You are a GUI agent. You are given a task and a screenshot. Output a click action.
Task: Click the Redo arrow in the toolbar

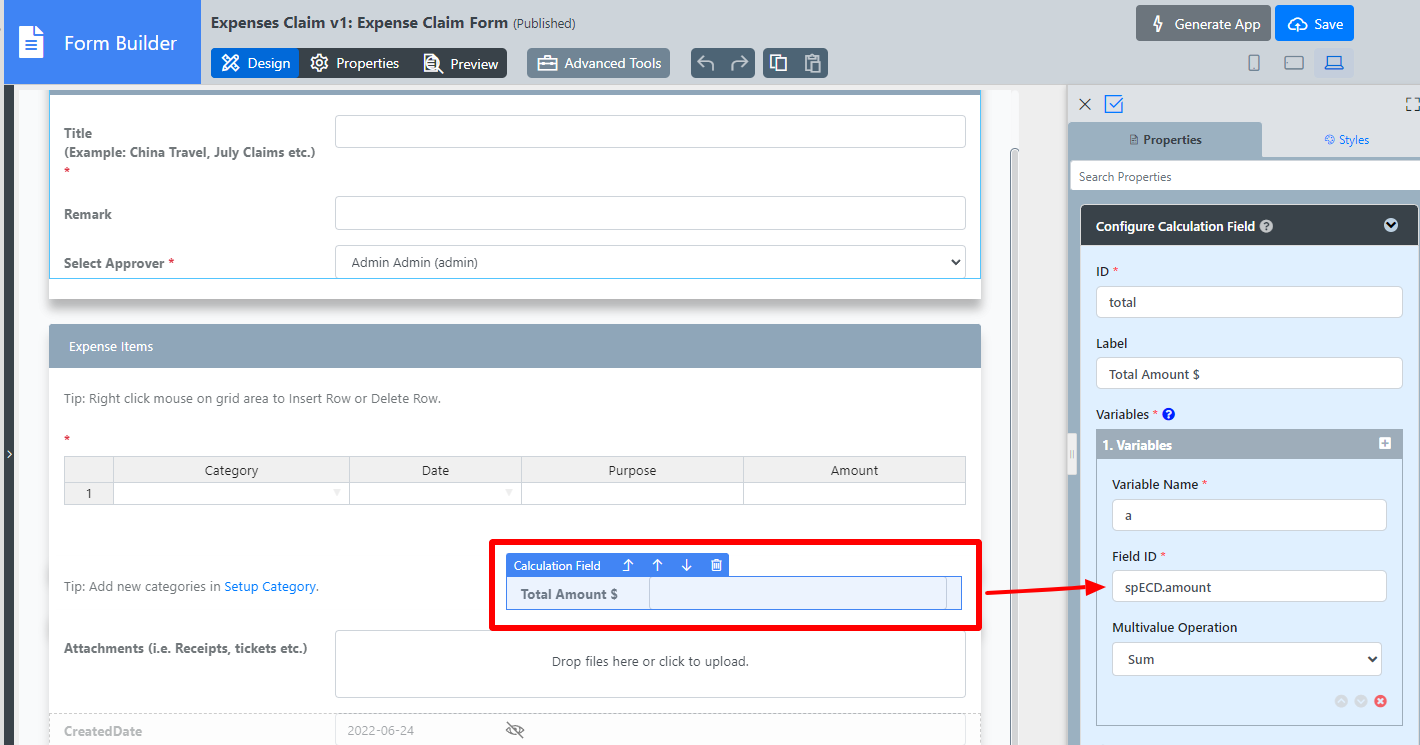click(739, 63)
